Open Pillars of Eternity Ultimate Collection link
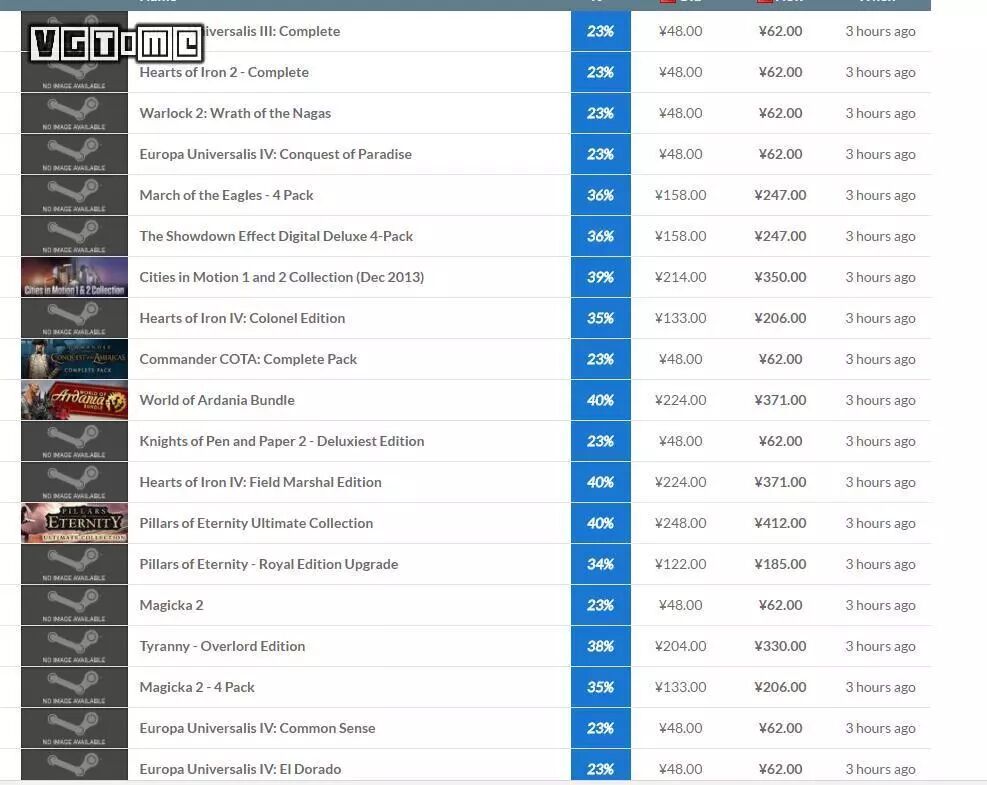The height and width of the screenshot is (785, 987). tap(256, 522)
